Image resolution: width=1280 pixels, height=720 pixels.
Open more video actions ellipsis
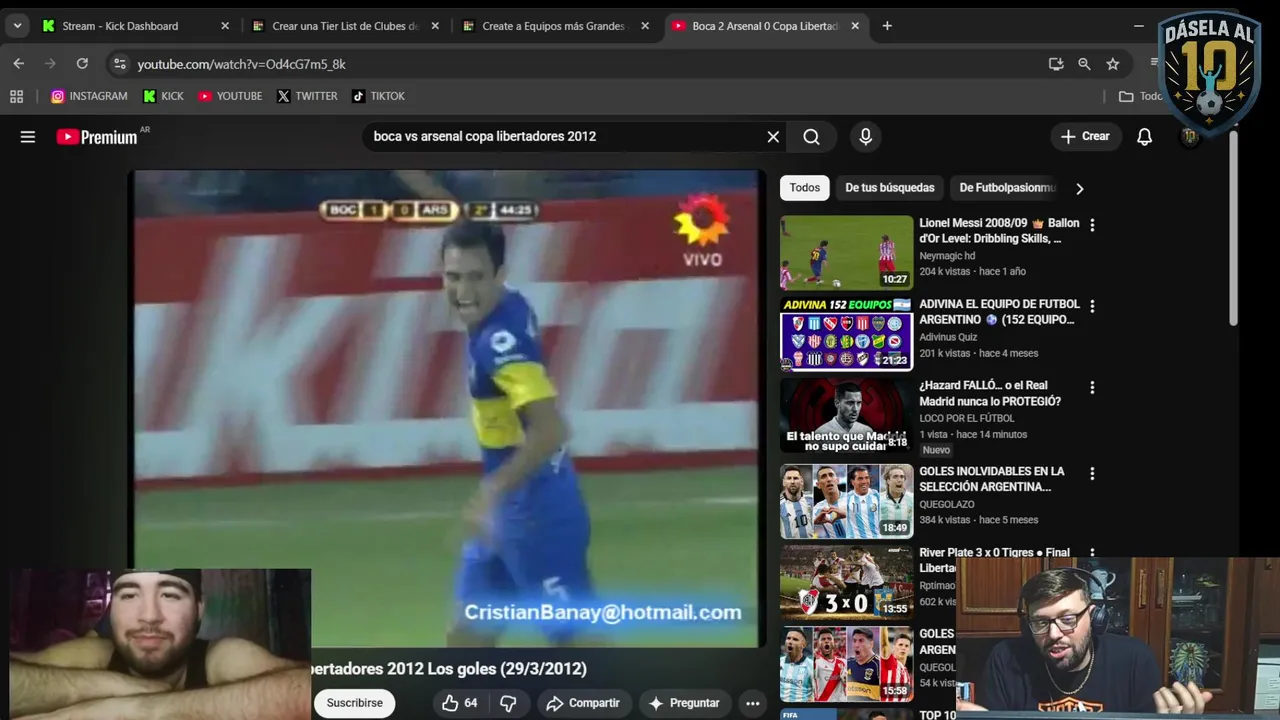752,703
